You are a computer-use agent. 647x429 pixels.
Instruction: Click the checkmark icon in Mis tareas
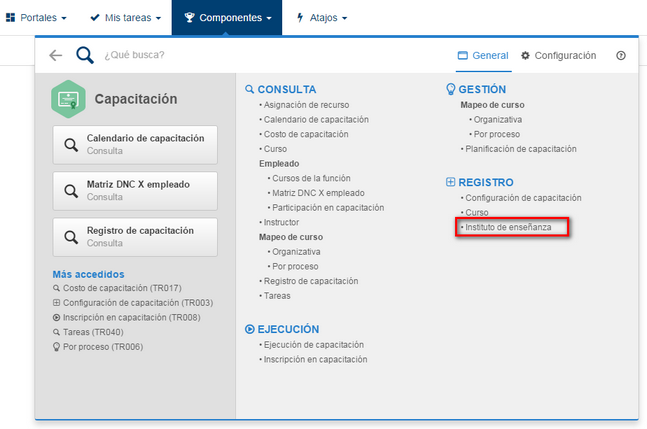coord(95,17)
